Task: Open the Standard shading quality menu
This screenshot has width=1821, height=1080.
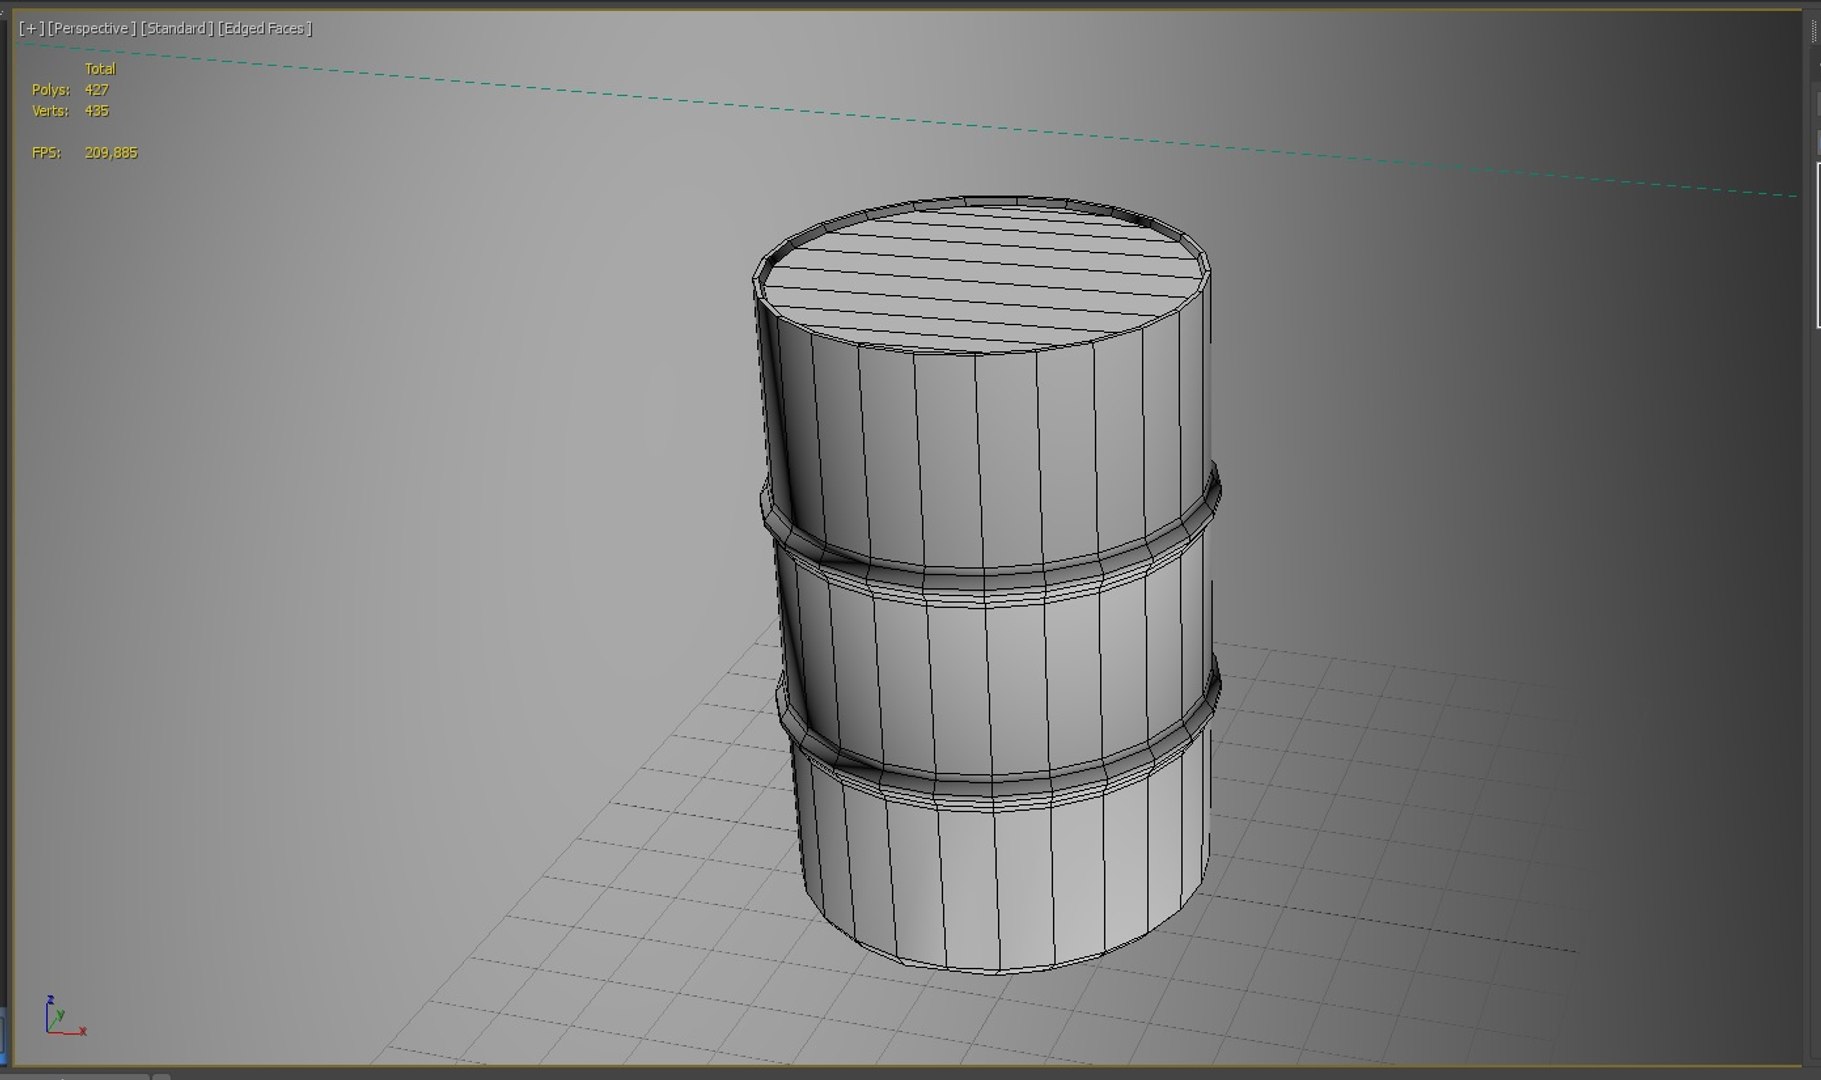Action: (x=176, y=28)
